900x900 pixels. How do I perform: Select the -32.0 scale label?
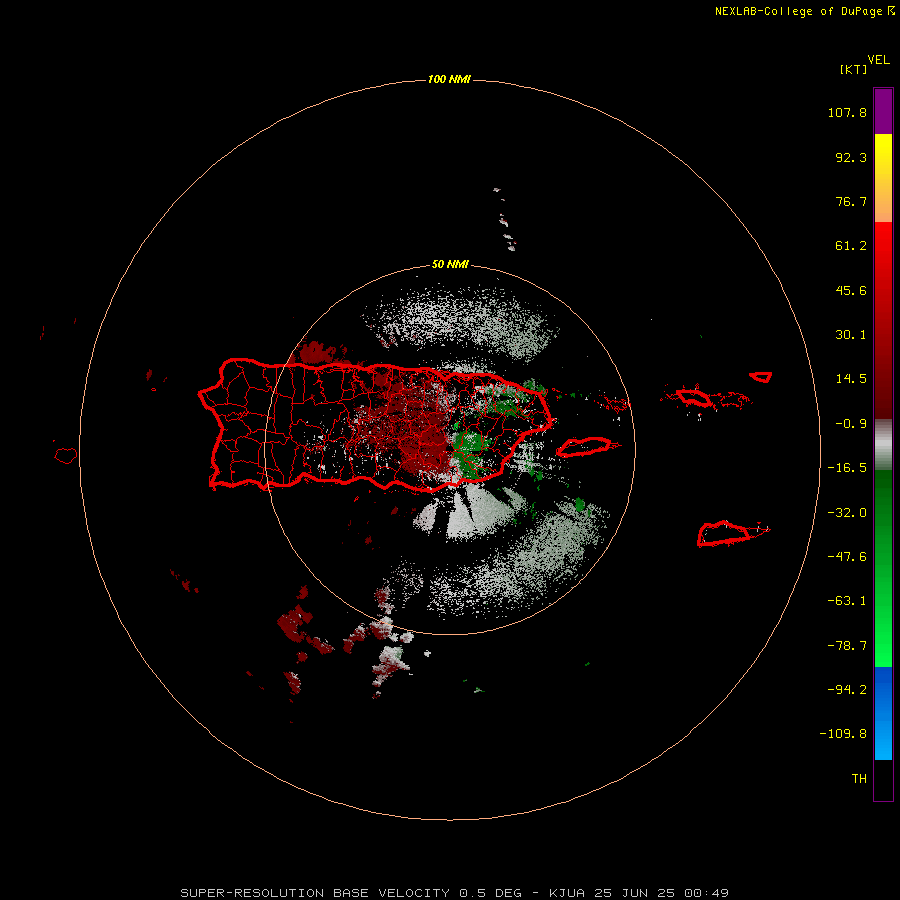[x=847, y=513]
